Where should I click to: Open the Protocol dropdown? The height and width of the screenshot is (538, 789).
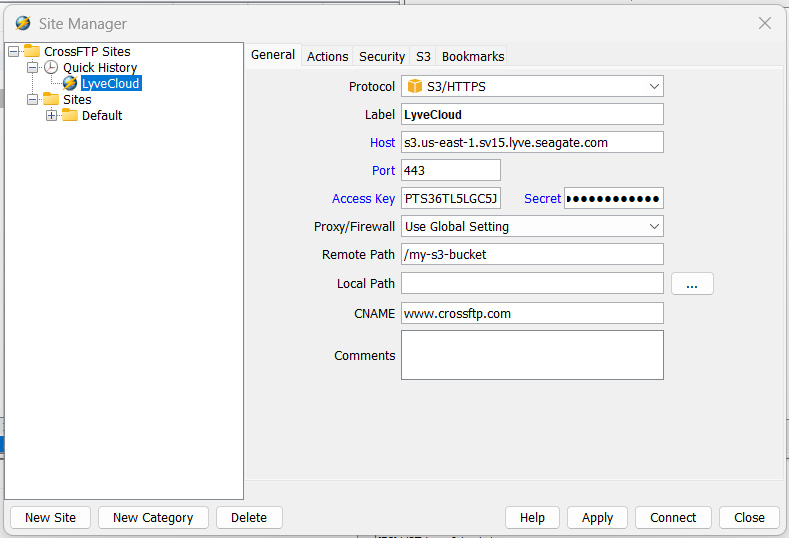(653, 87)
